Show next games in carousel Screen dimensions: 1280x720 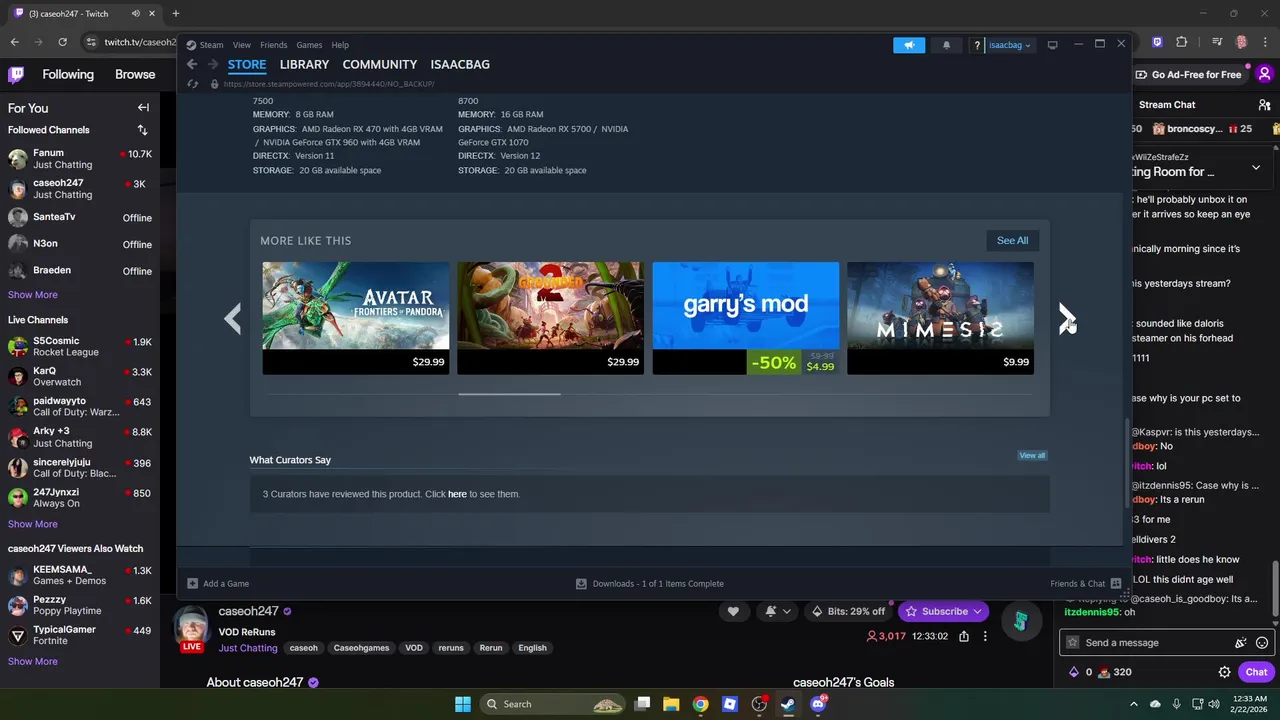pos(1066,318)
